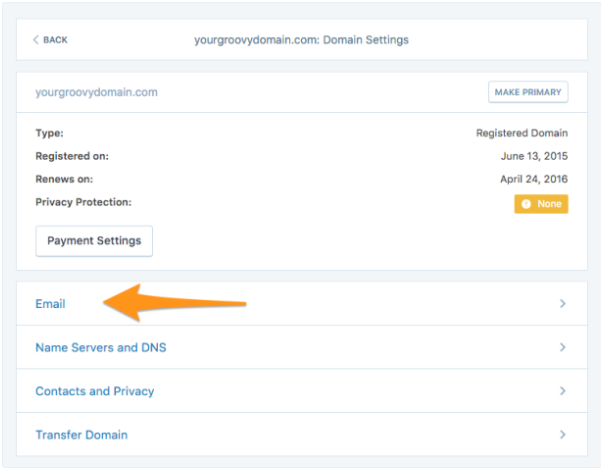Go to Transfer Domain
This screenshot has height=473, width=601.
coord(81,435)
